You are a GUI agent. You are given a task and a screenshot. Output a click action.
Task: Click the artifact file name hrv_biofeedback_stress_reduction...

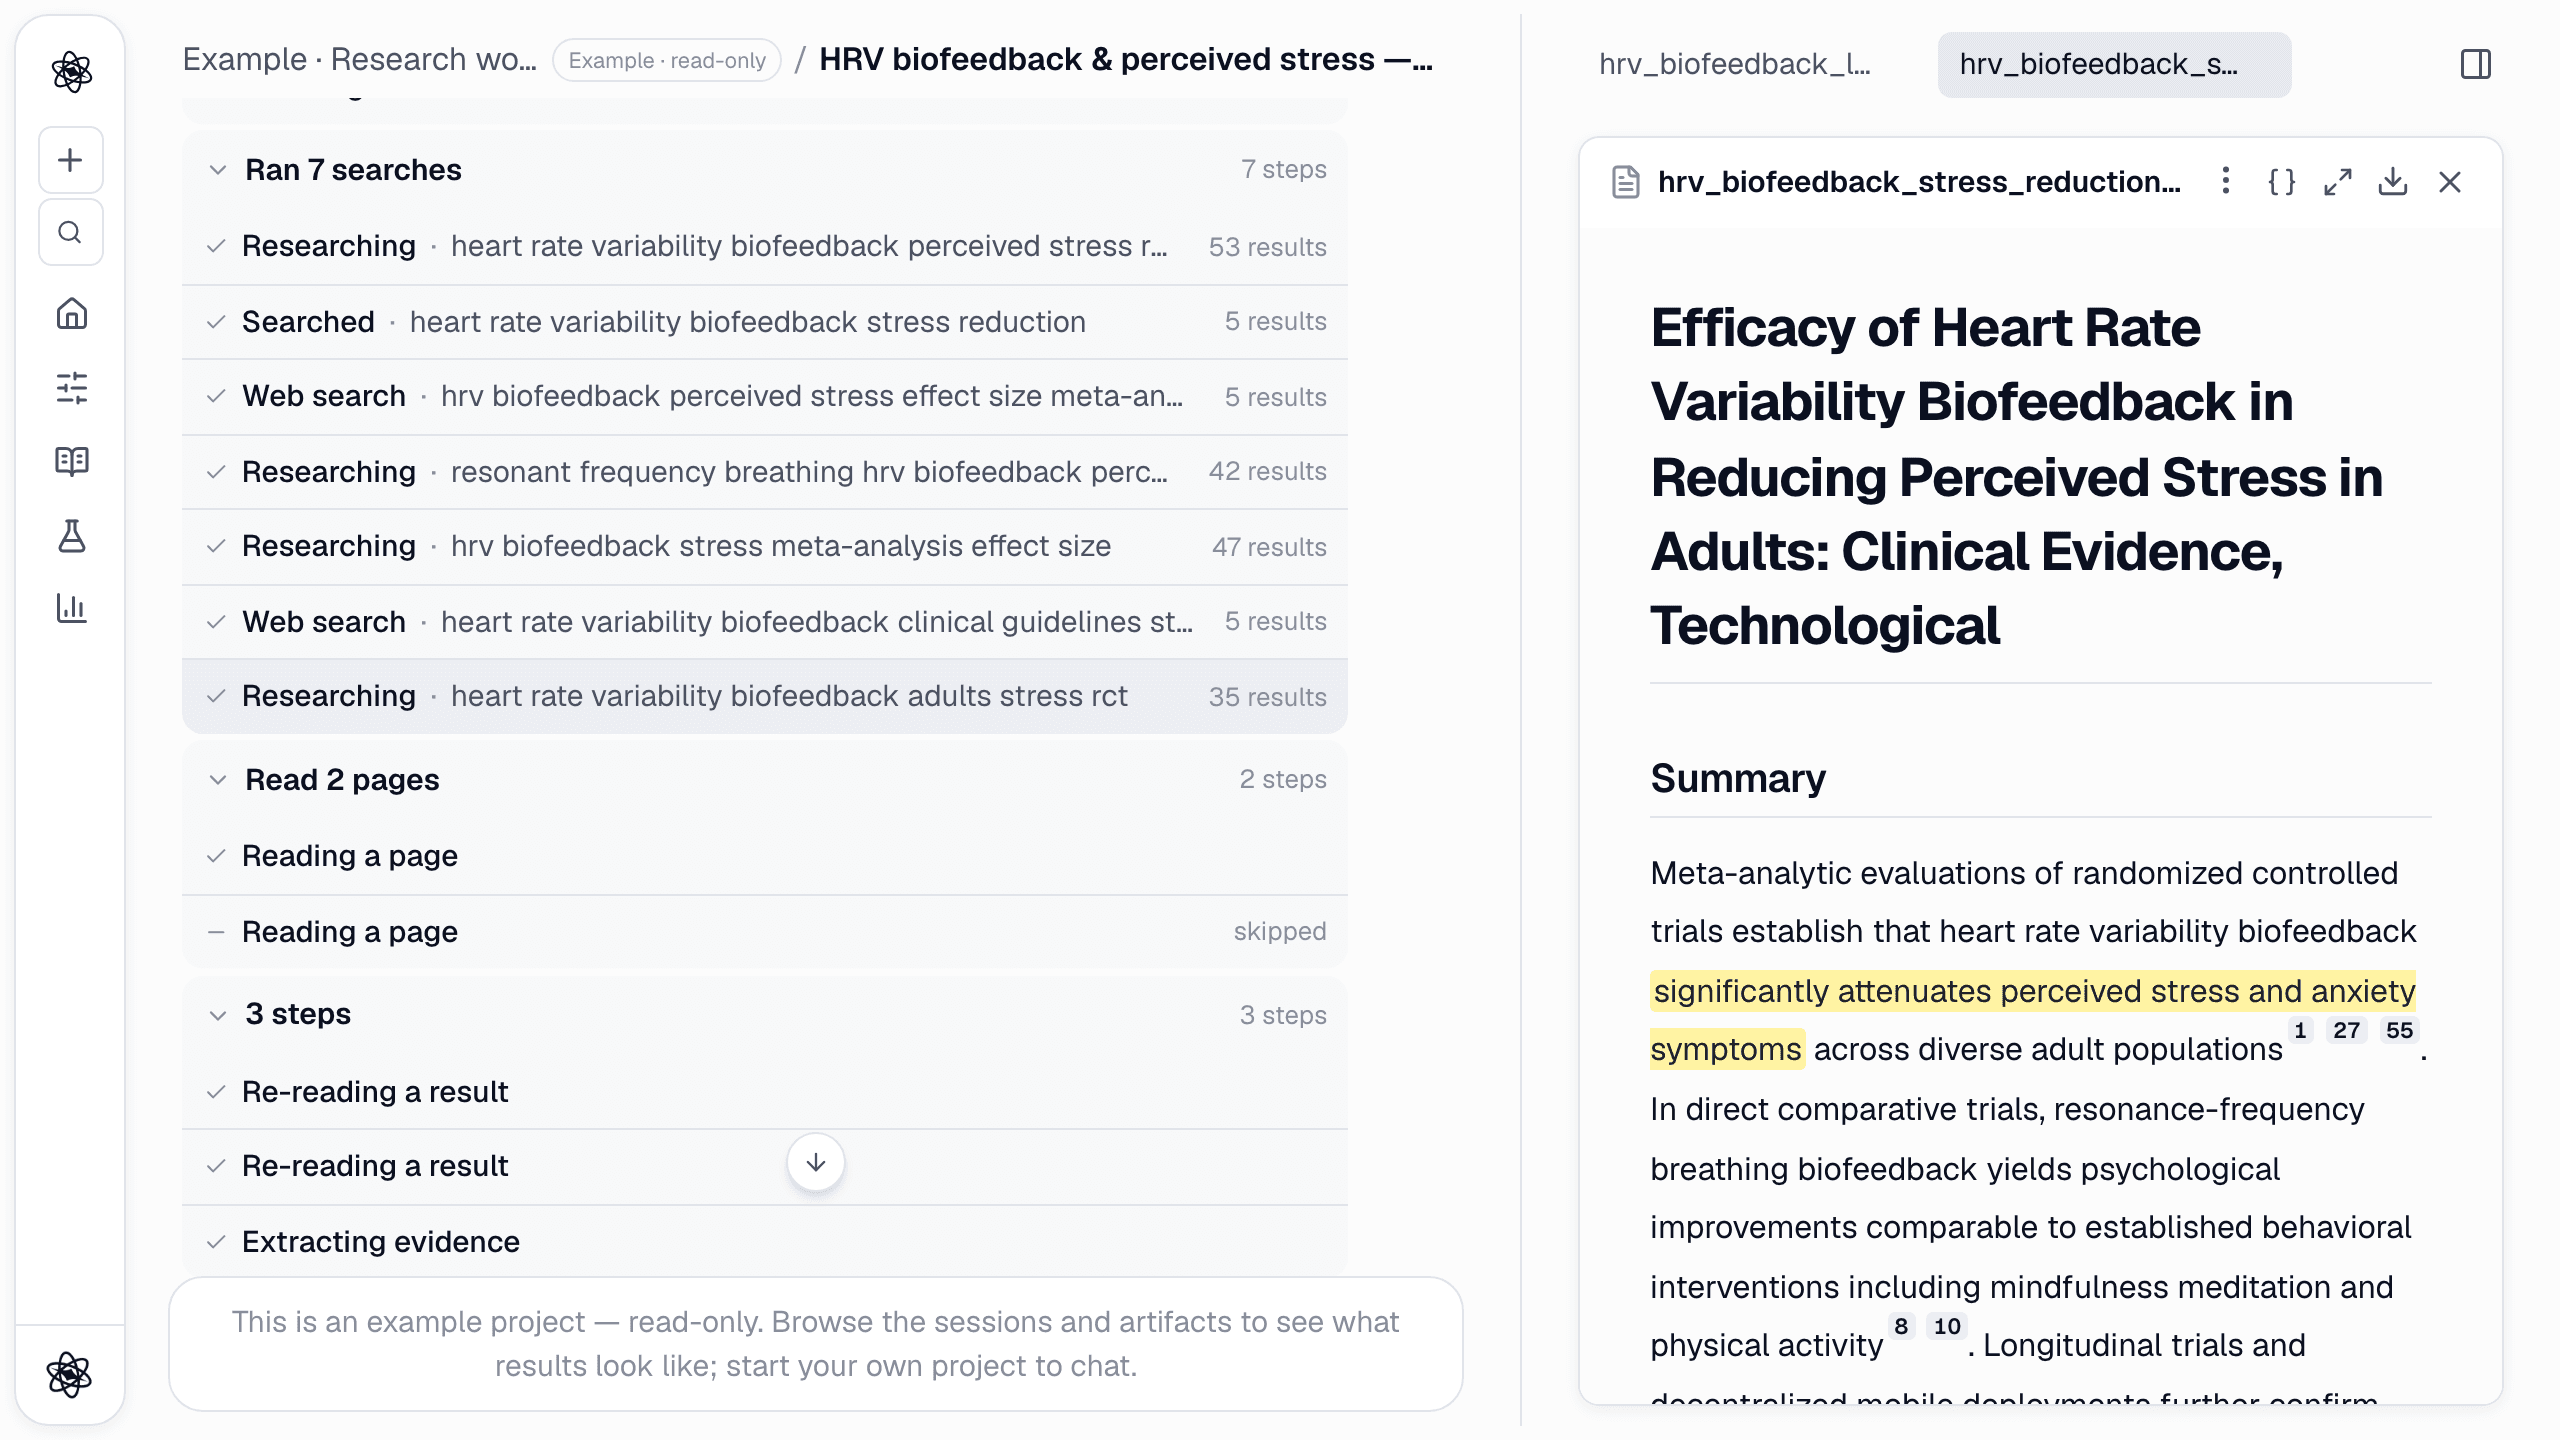(x=1918, y=182)
